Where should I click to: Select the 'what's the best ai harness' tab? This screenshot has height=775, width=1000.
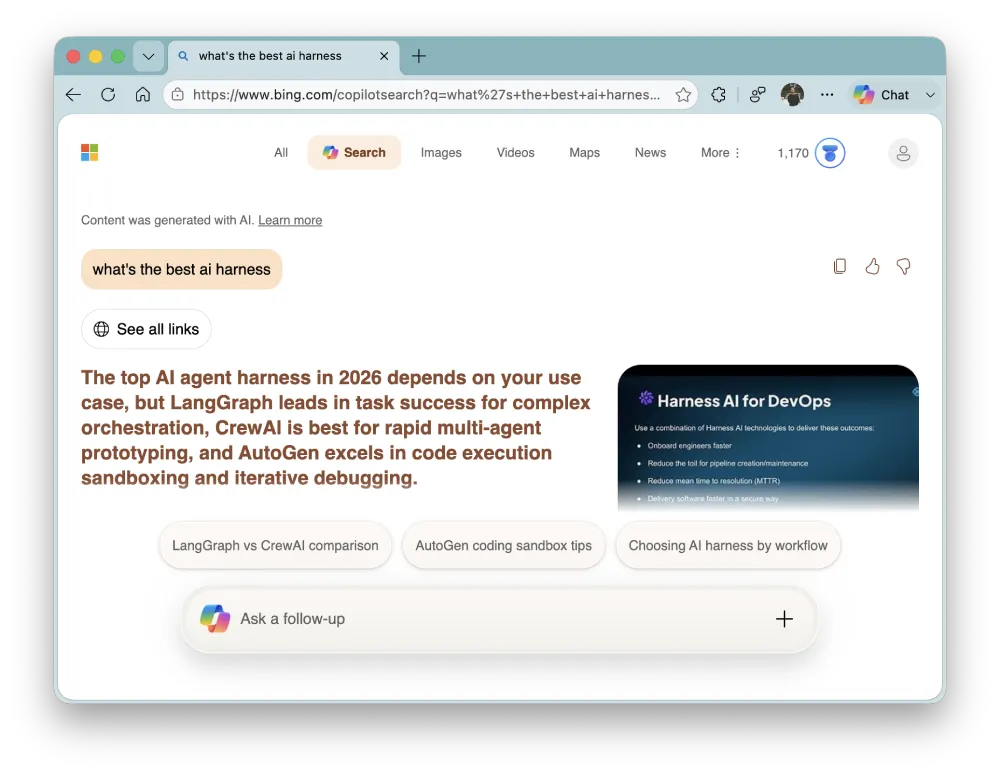(284, 56)
